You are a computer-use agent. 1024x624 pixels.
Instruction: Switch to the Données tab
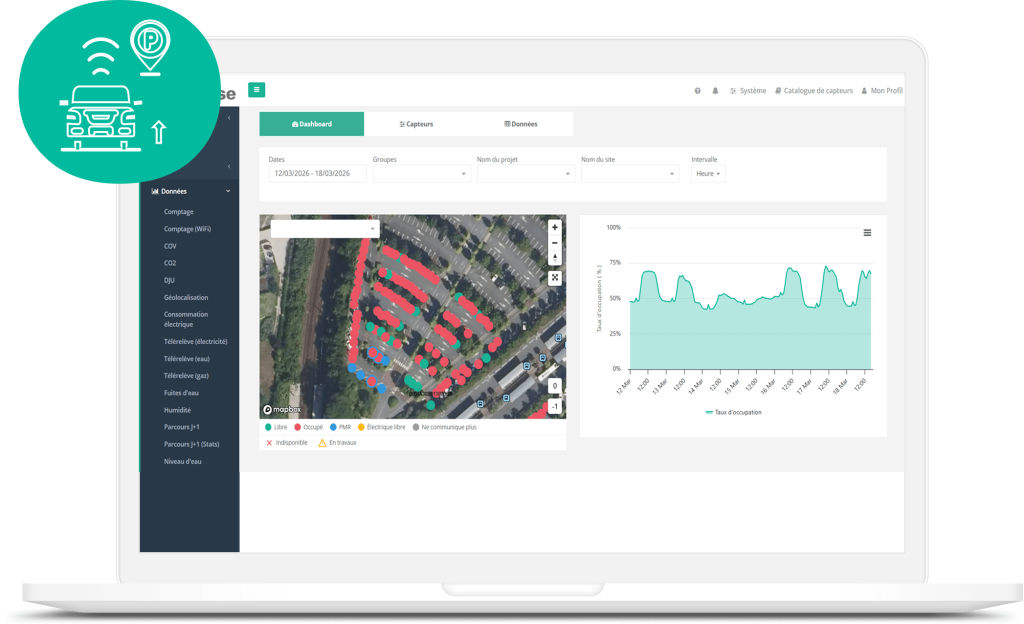coord(521,124)
